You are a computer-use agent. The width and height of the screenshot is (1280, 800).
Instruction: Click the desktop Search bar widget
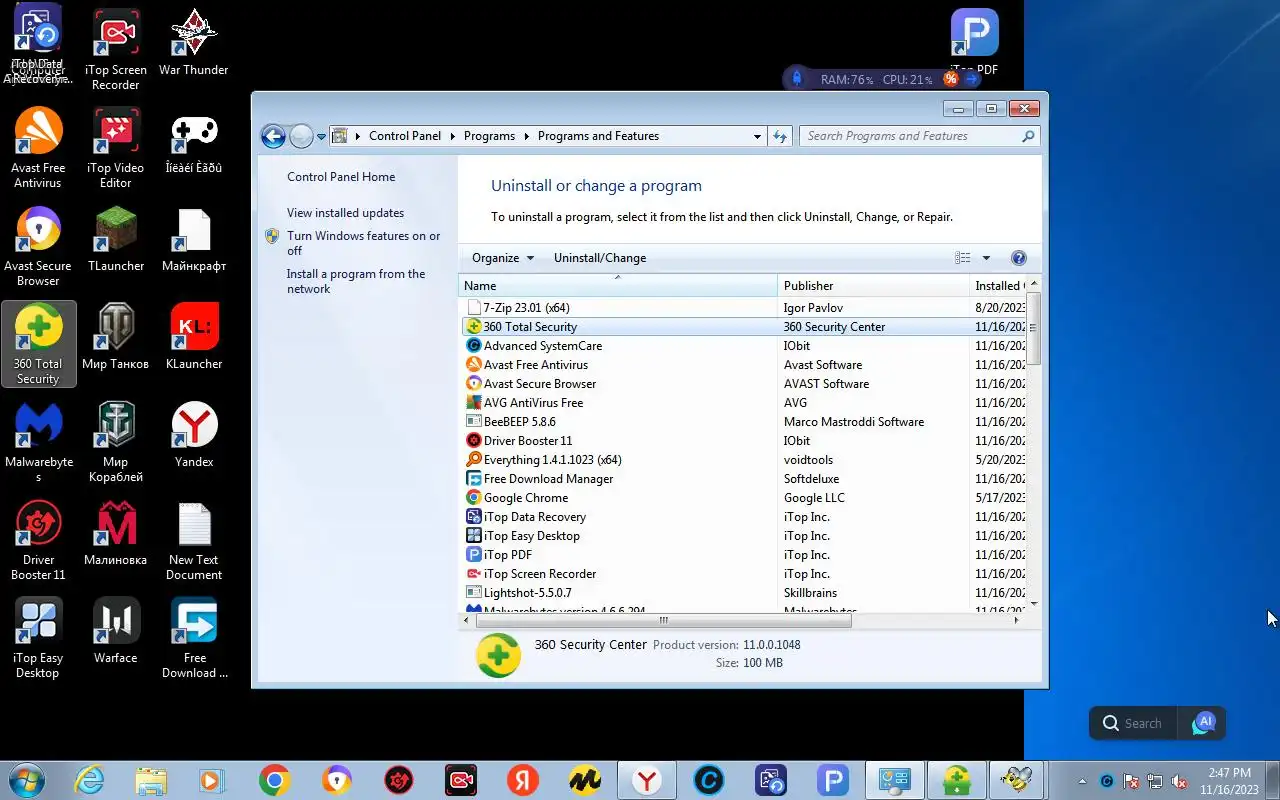tap(1133, 723)
